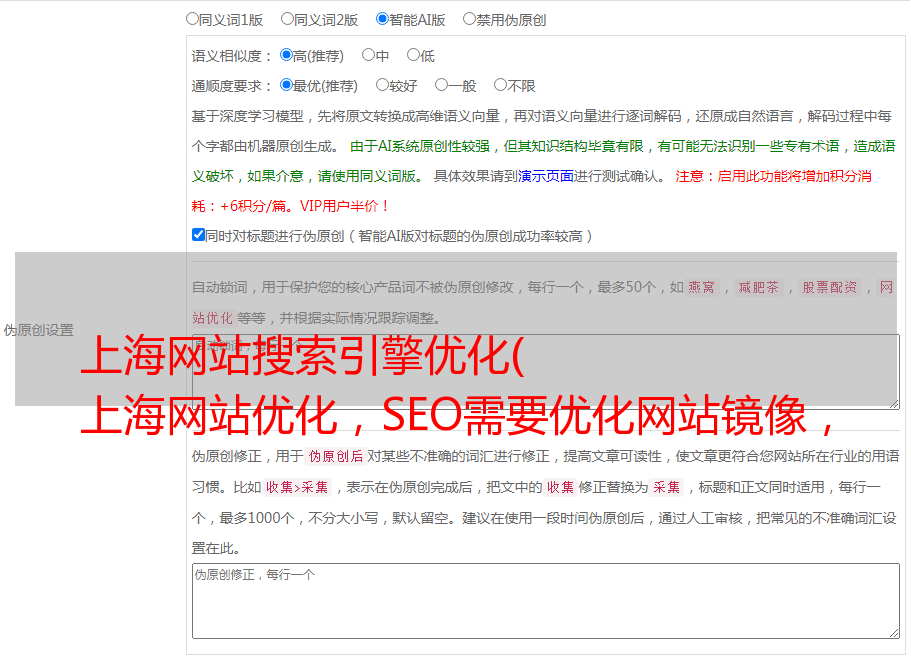Set 通顺度要求 to 一般
The image size is (911, 658).
(x=442, y=85)
